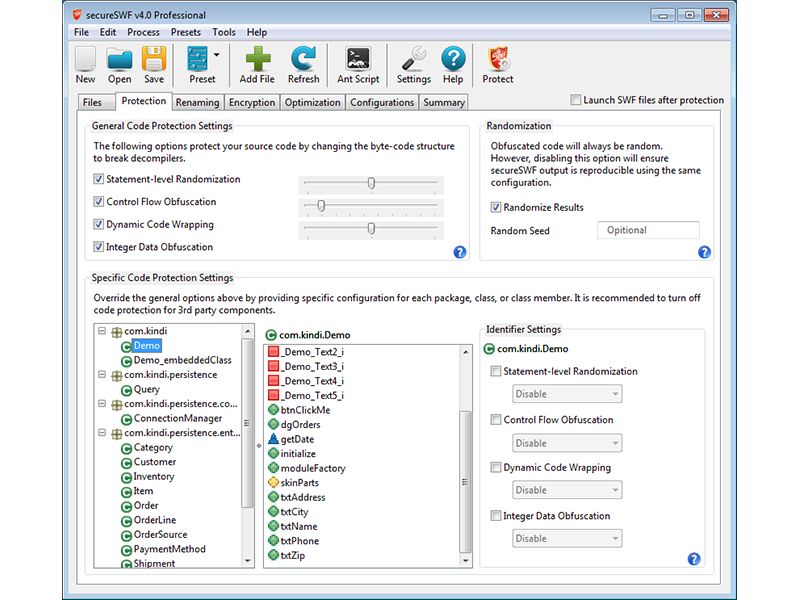
Task: Toggle the Randomize Results checkbox
Action: [496, 208]
